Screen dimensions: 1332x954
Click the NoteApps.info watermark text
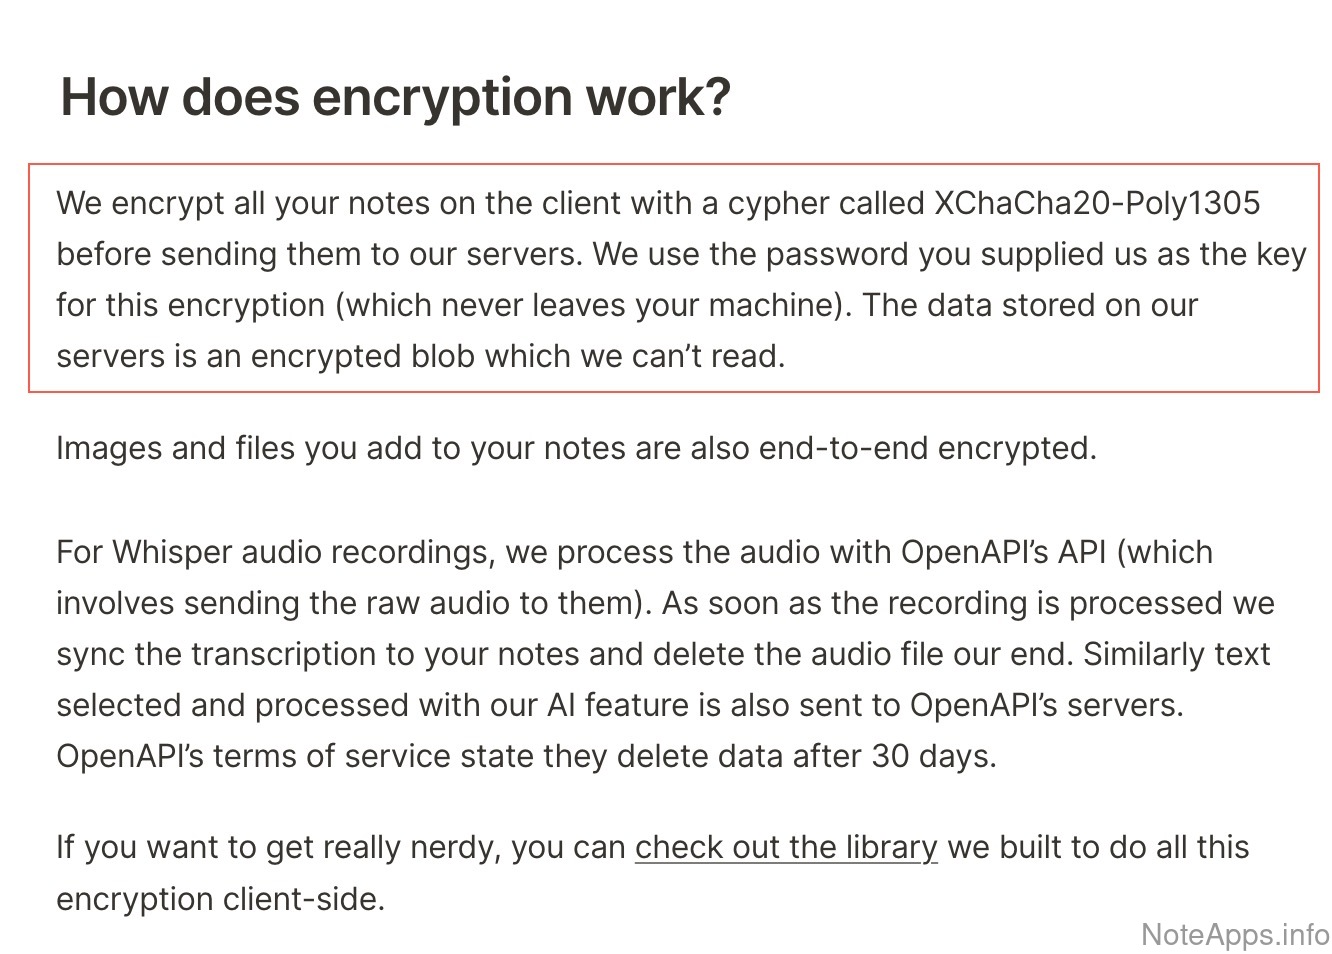pos(1235,934)
